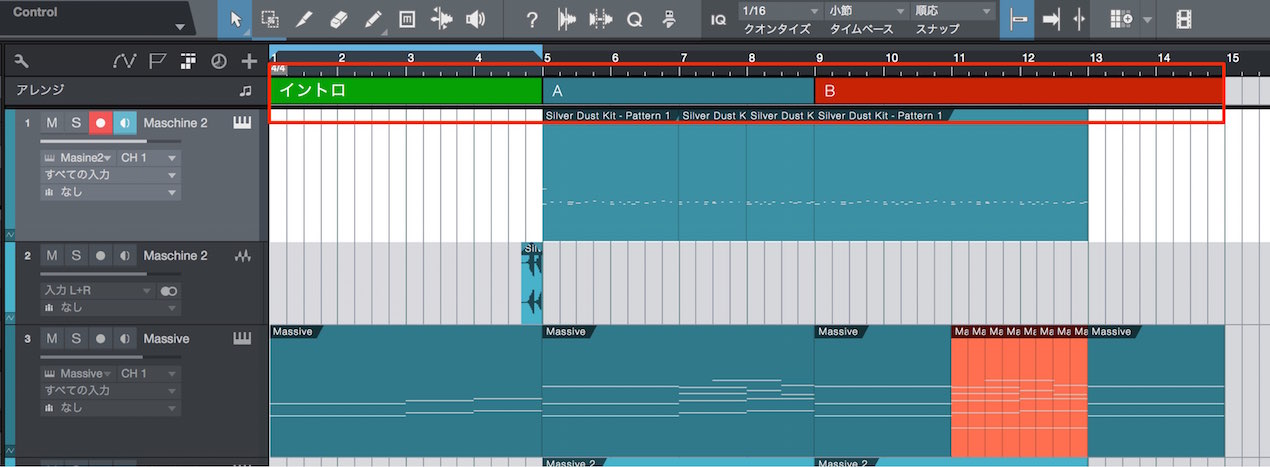Select the A arranger section
Image resolution: width=1270 pixels, height=467 pixels.
tap(678, 90)
